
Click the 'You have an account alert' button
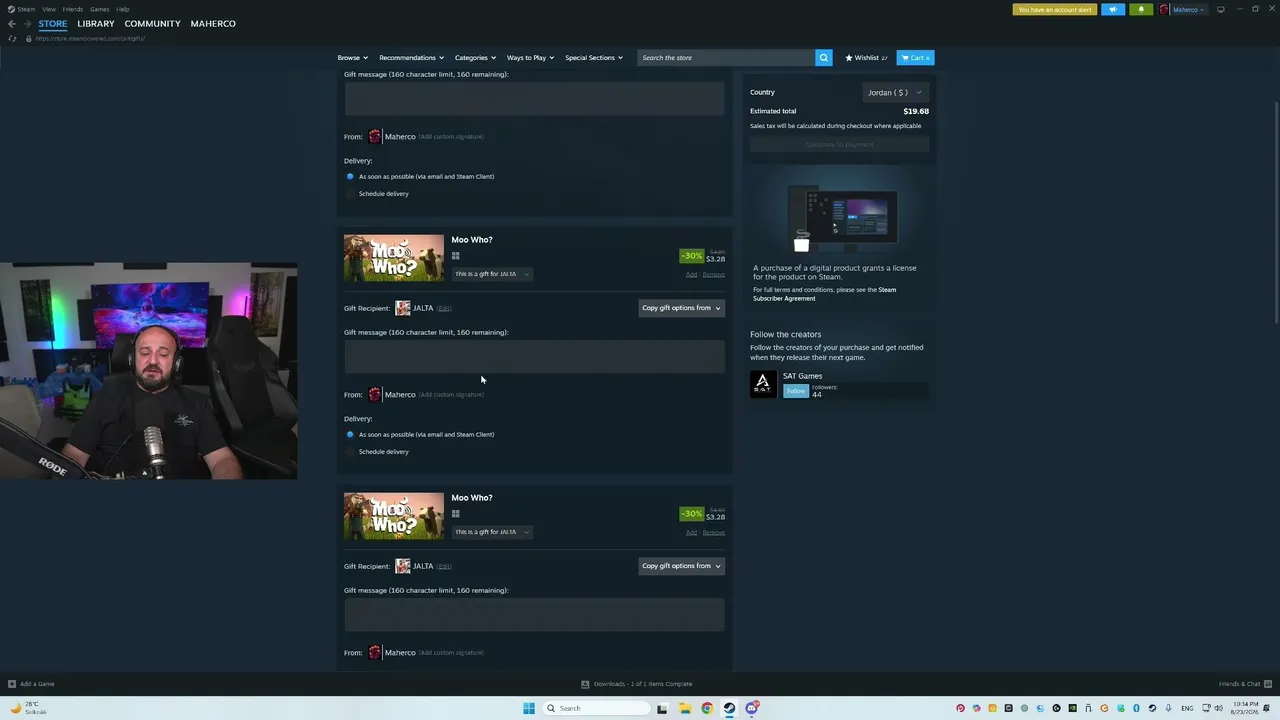(x=1055, y=9)
